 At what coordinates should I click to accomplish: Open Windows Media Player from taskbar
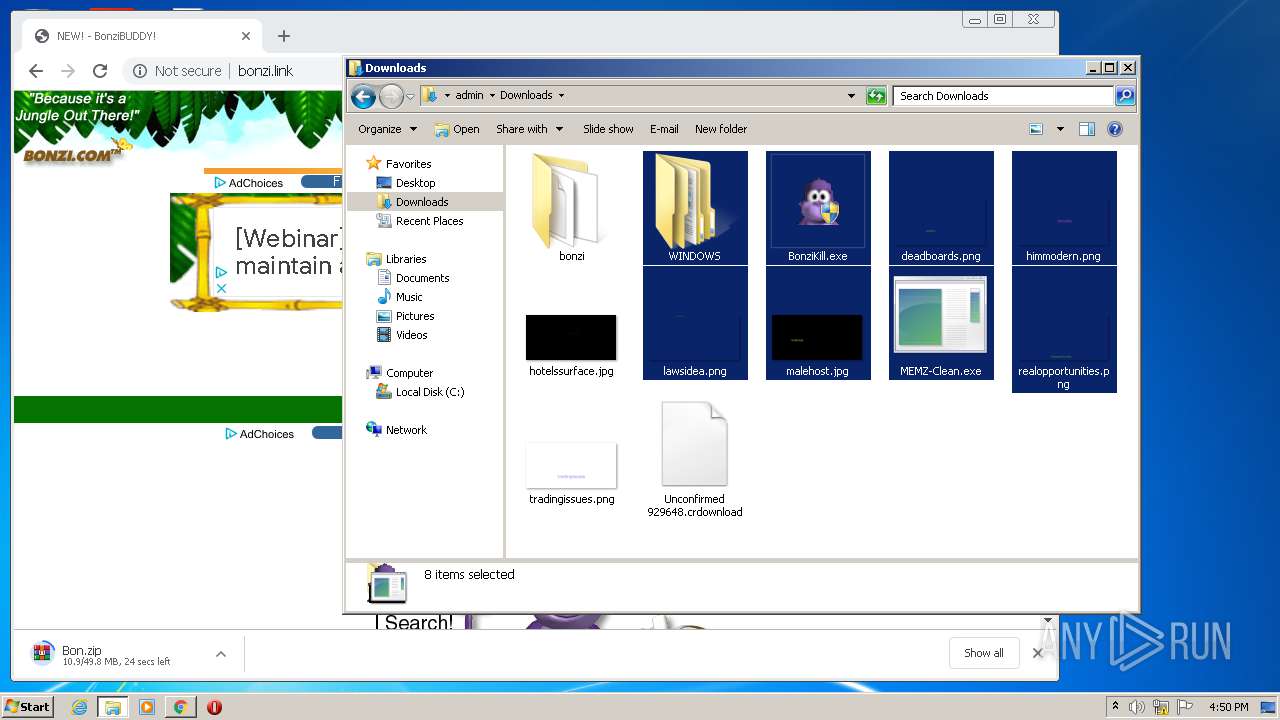(x=147, y=707)
